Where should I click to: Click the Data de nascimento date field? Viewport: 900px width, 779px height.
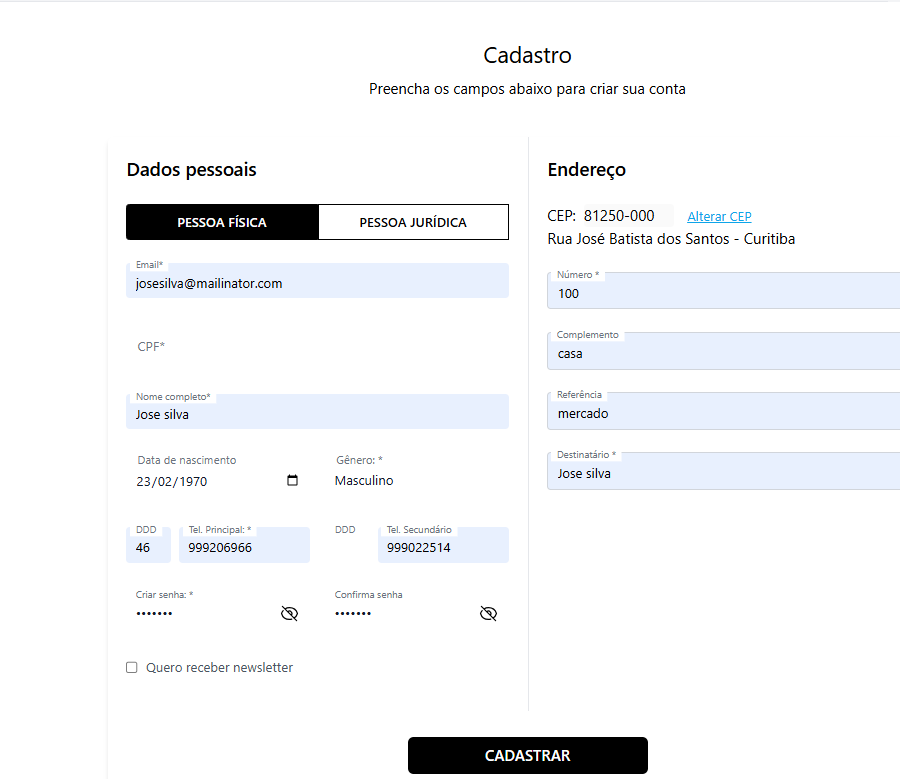click(205, 481)
